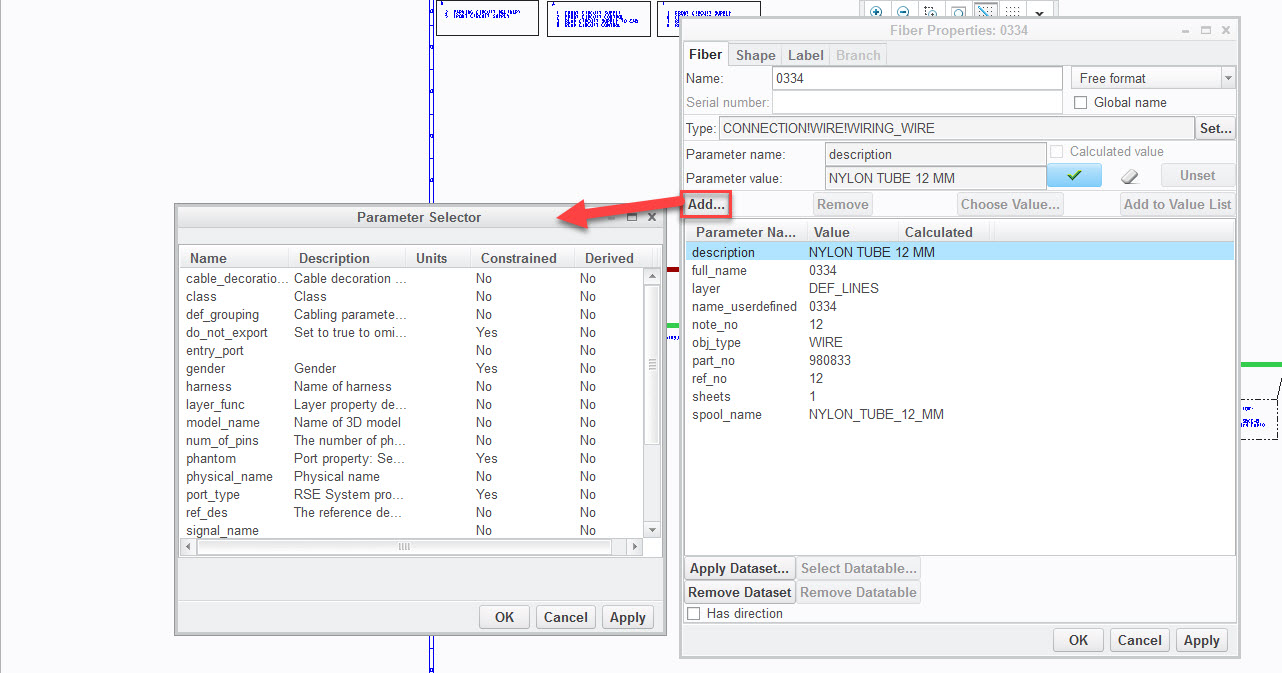Click the Choose Value... button
The width and height of the screenshot is (1282, 673).
pos(1009,204)
